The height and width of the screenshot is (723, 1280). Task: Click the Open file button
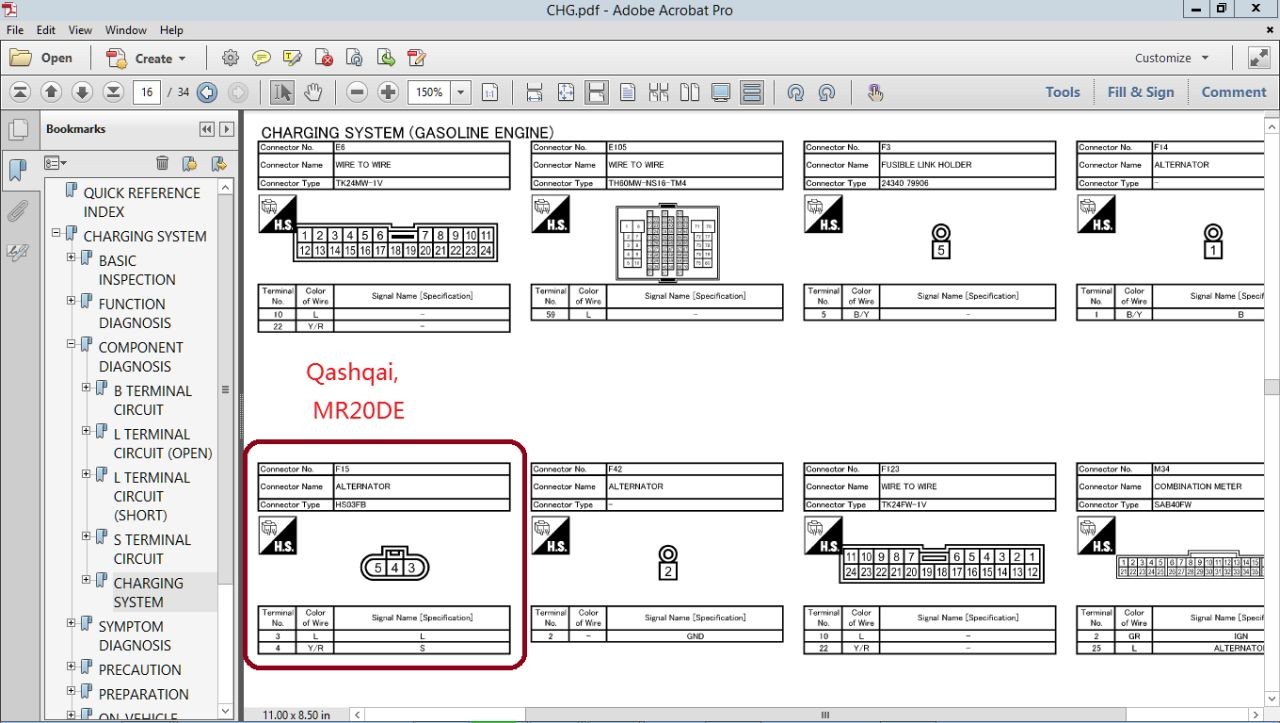[x=42, y=58]
